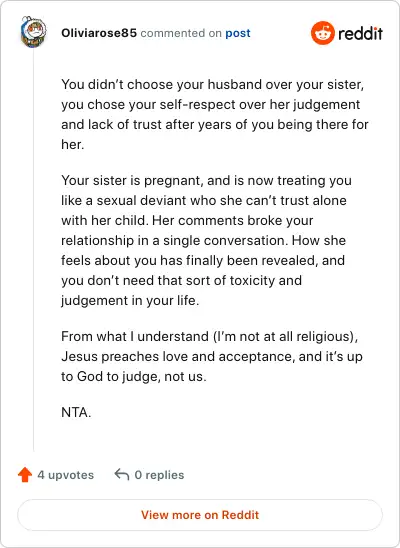Click the curved reply arrow icon

[122, 474]
